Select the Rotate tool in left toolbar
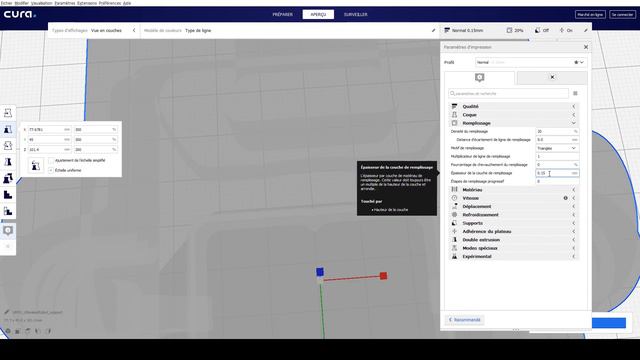 pyautogui.click(x=8, y=146)
